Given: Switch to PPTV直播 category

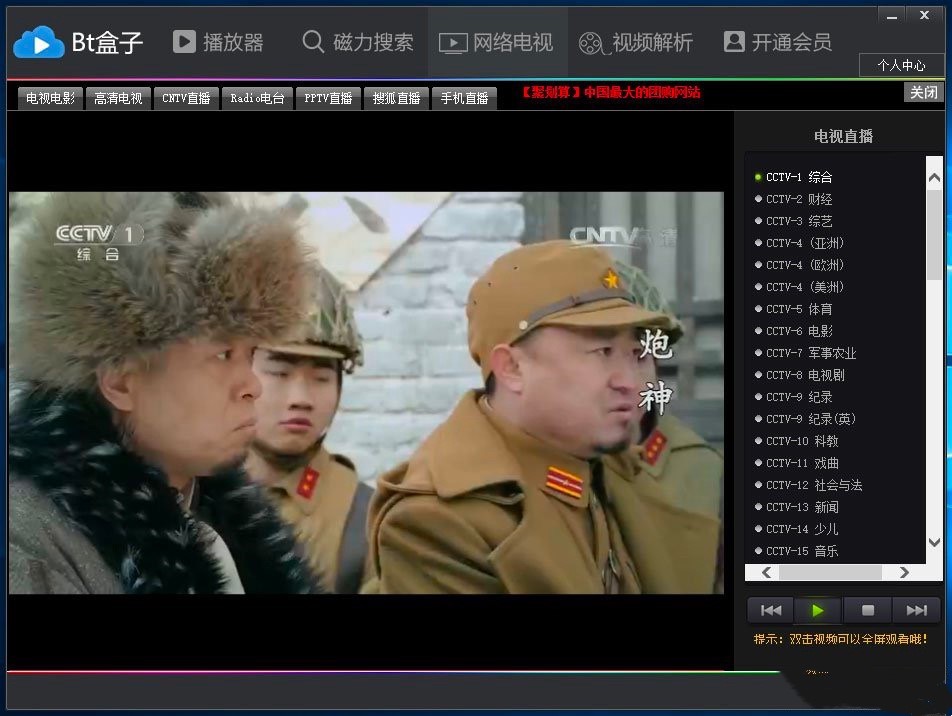Looking at the screenshot, I should tap(328, 98).
